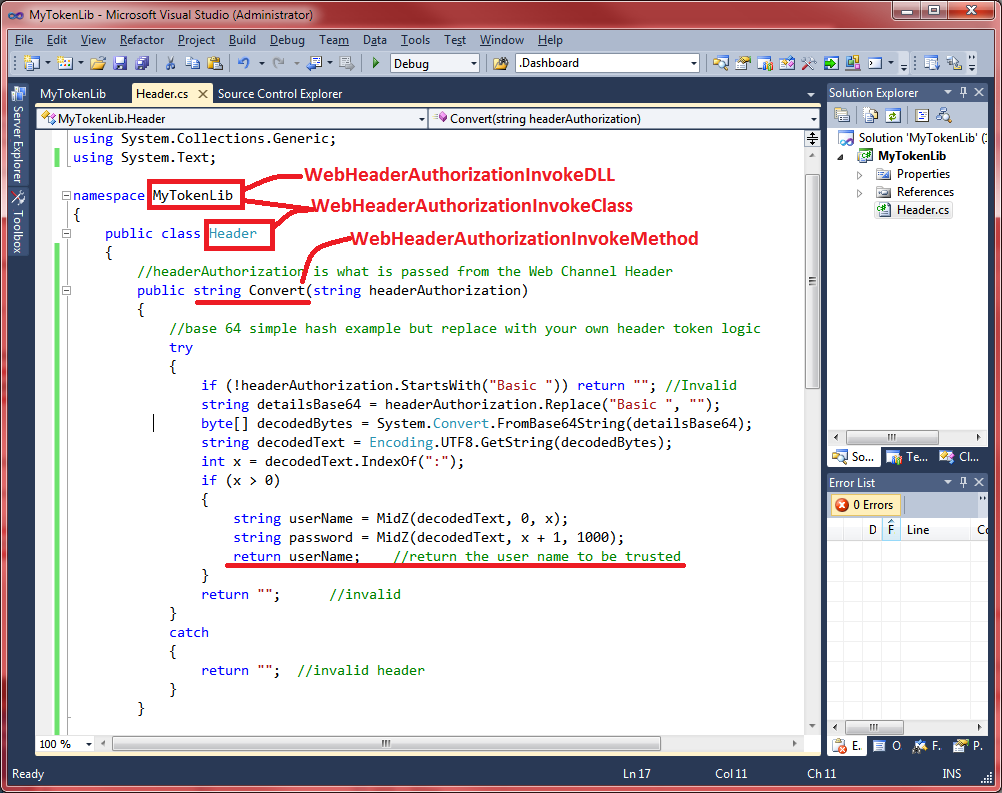The width and height of the screenshot is (1002, 793).
Task: Open the Toolbox using hammer and wrench icon
Action: 808,63
